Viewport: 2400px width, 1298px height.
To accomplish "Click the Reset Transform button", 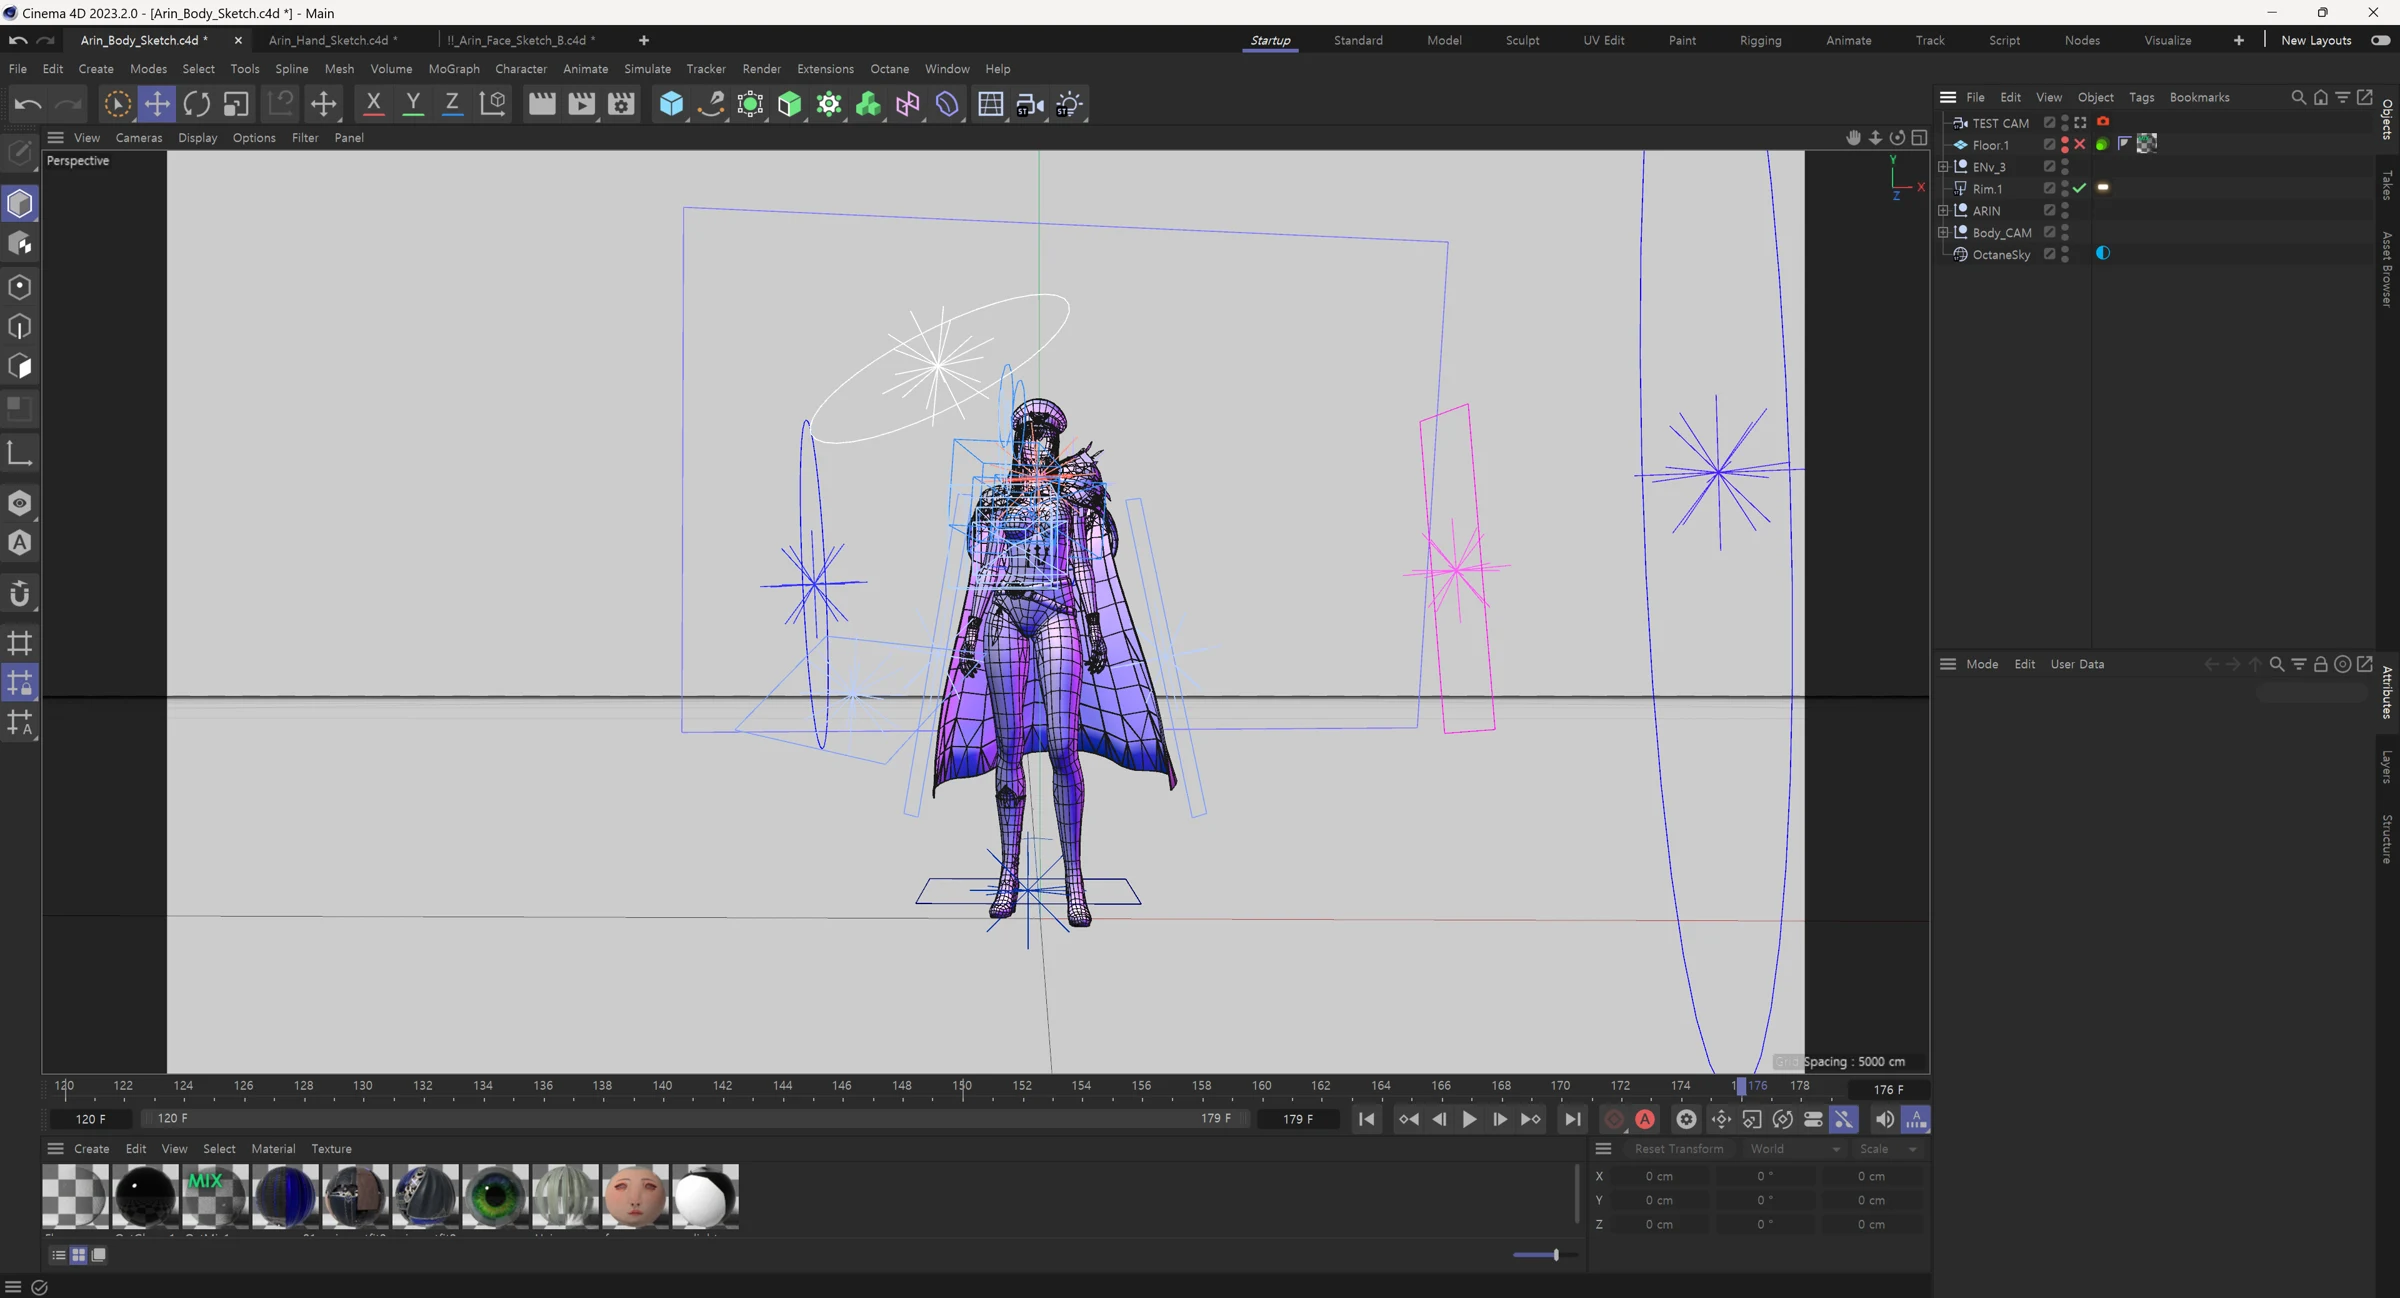I will pos(1679,1149).
